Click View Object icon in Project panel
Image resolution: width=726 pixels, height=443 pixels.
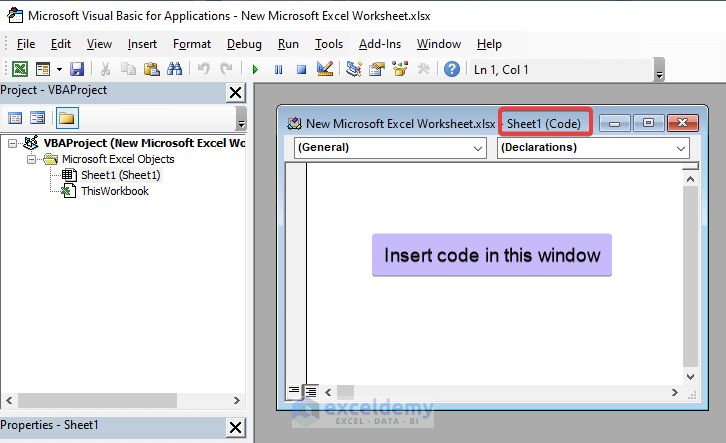coord(38,118)
